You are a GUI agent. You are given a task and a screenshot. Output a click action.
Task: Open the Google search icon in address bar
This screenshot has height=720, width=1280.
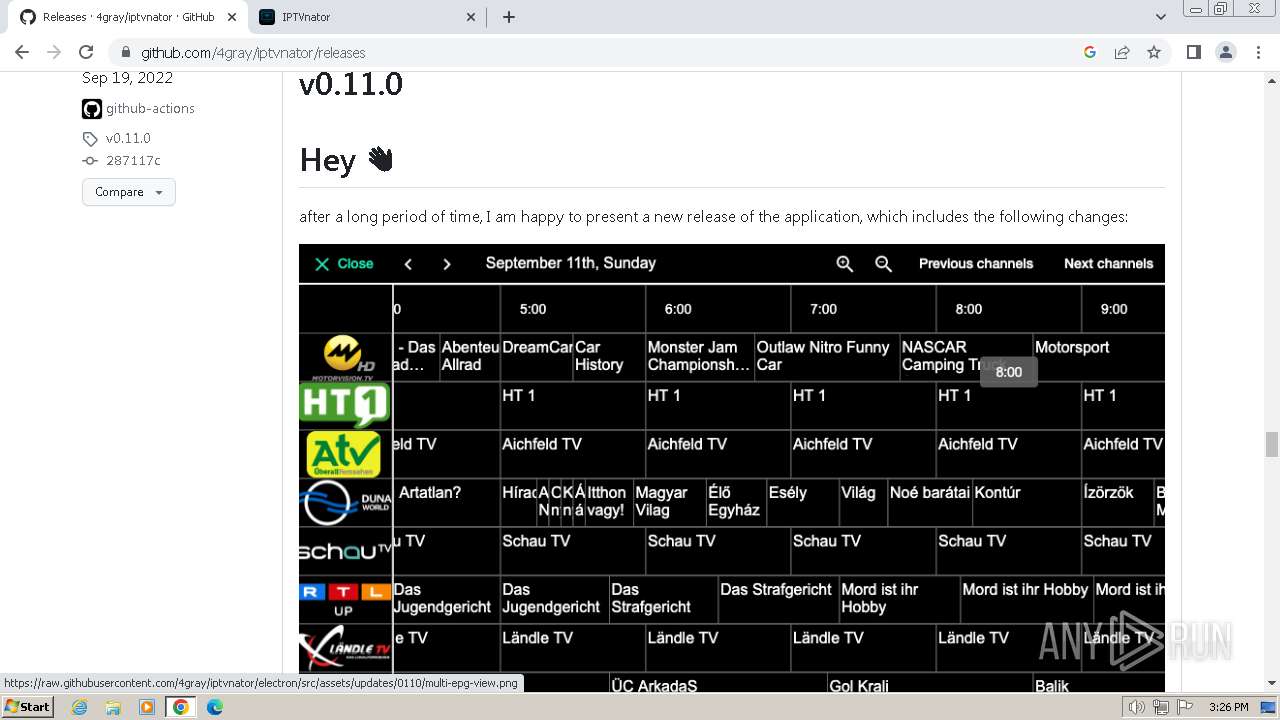(x=1090, y=52)
